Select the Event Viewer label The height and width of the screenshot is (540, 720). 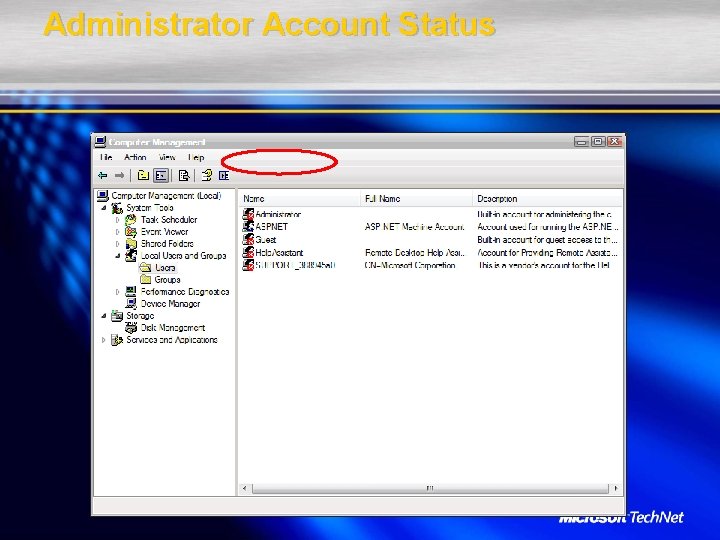click(x=164, y=231)
